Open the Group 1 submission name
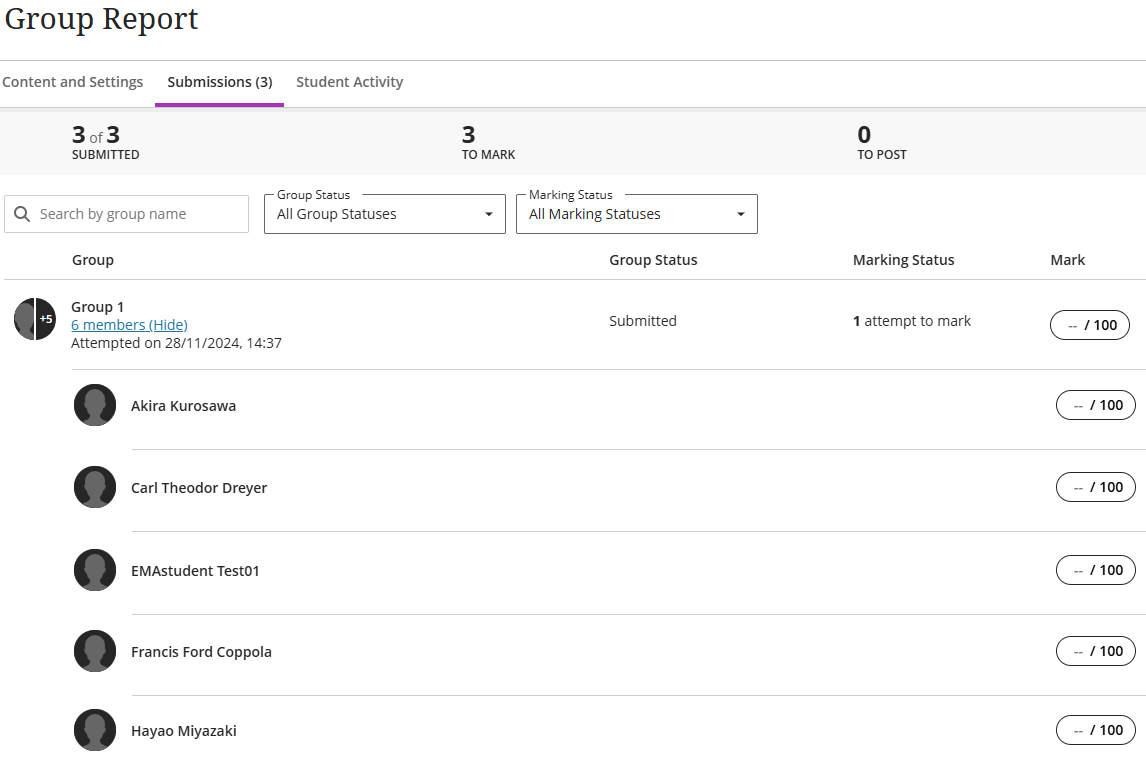This screenshot has height=757, width=1146. coord(97,307)
